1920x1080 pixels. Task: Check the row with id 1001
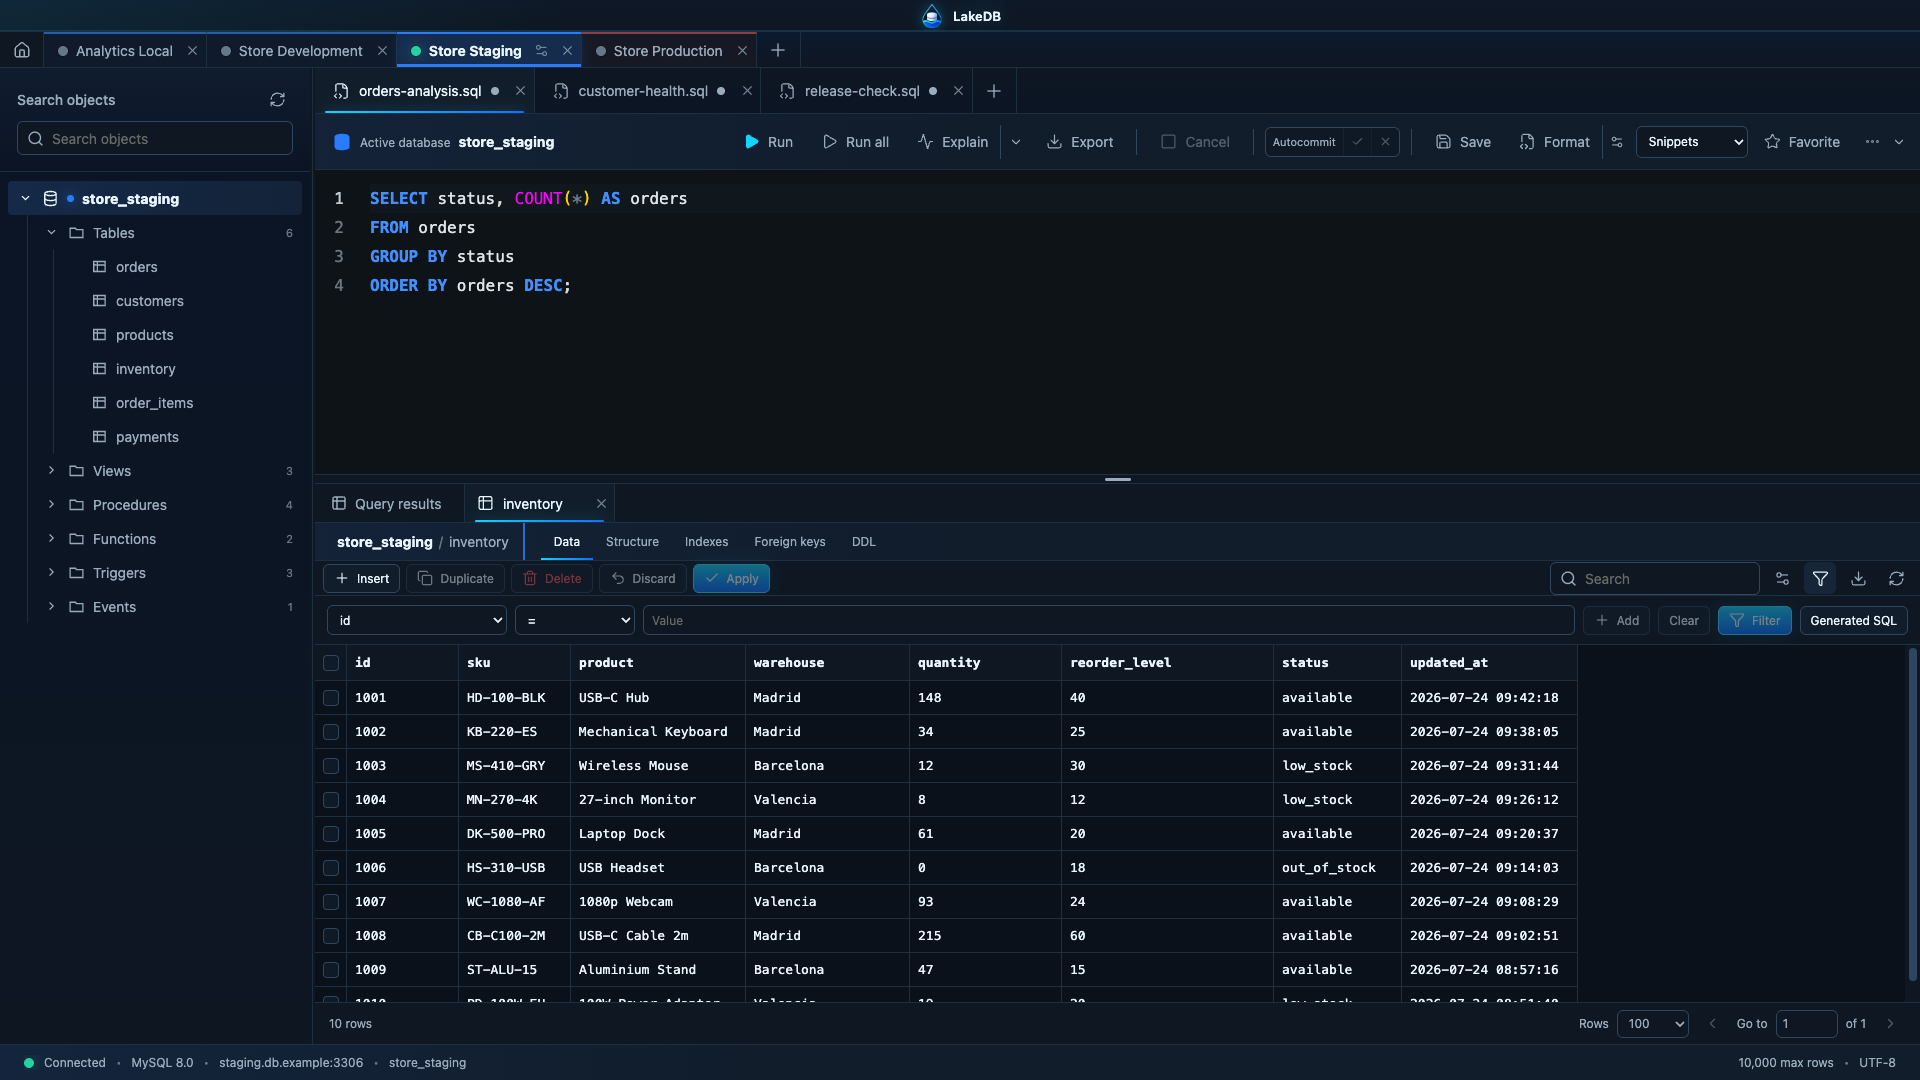point(331,698)
